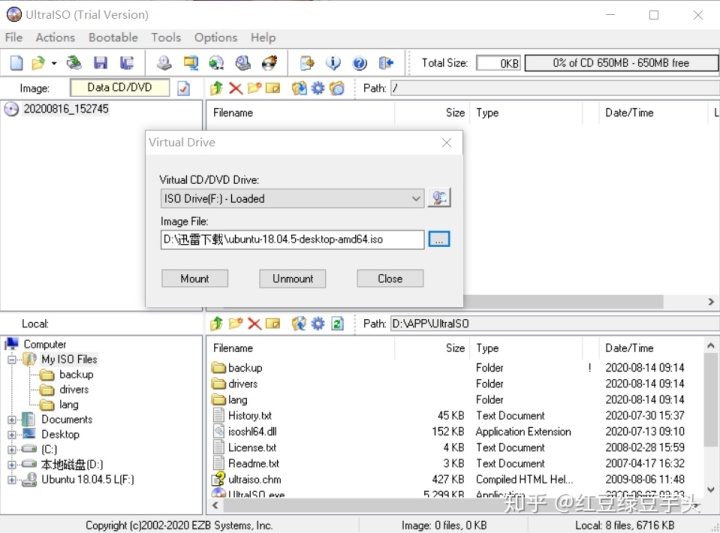Click the Mount button
The height and width of the screenshot is (533, 720).
(195, 279)
